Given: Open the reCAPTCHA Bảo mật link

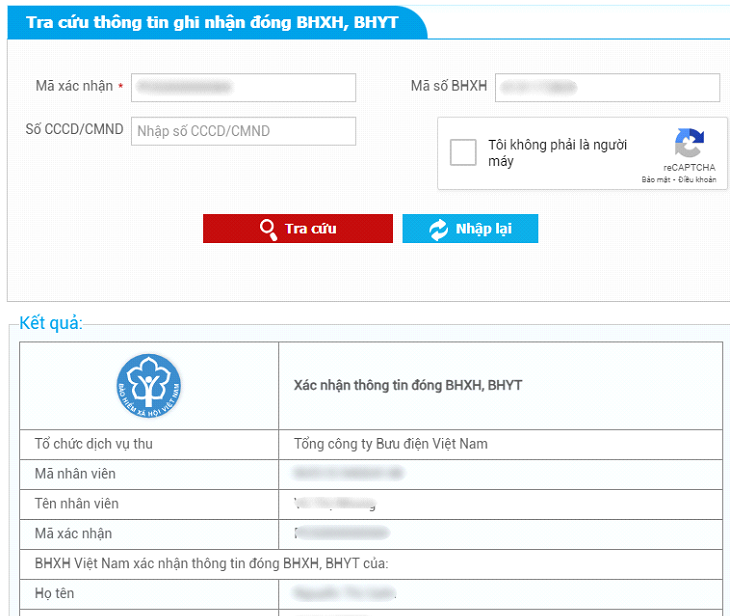Looking at the screenshot, I should (656, 180).
